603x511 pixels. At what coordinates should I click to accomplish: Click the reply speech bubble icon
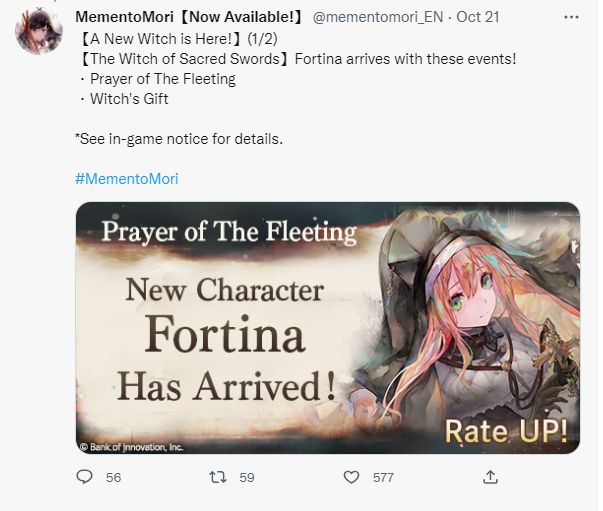click(x=84, y=478)
